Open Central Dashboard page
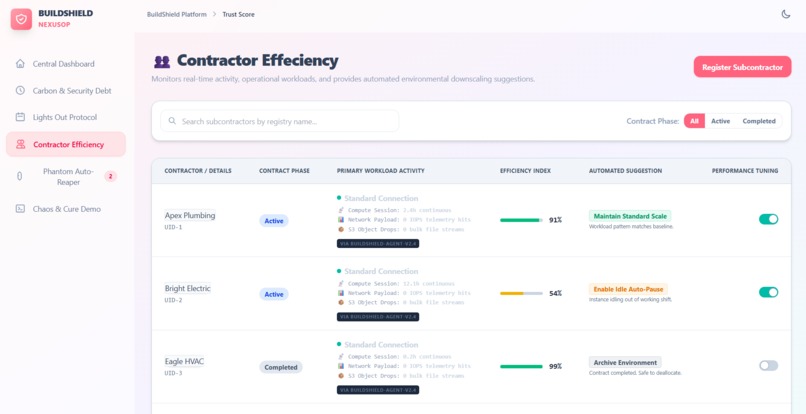 point(66,64)
